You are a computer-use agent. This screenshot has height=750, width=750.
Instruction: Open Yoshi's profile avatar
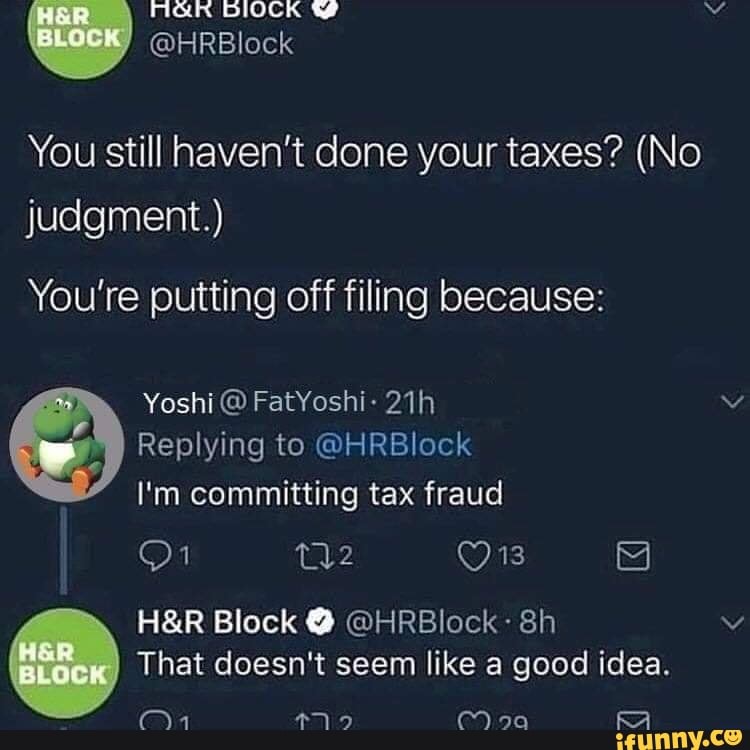(x=66, y=445)
